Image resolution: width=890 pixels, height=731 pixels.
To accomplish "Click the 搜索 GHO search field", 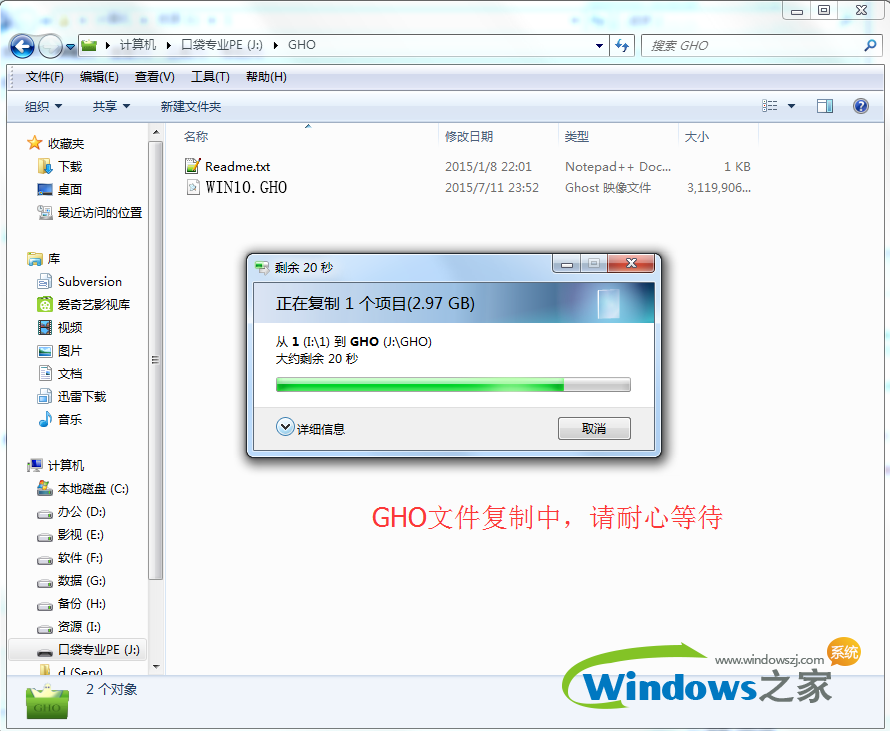I will coord(750,46).
